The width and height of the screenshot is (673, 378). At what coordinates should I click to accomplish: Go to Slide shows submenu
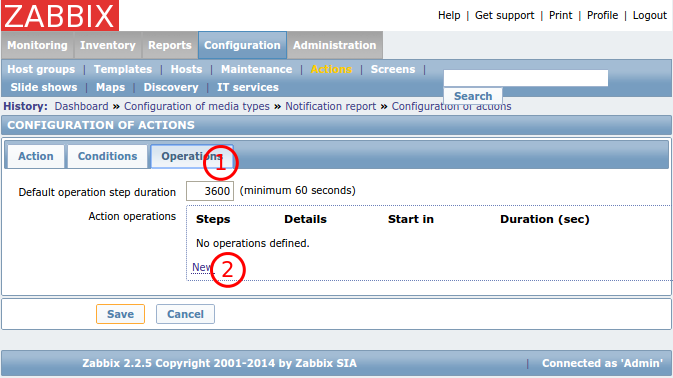44,87
